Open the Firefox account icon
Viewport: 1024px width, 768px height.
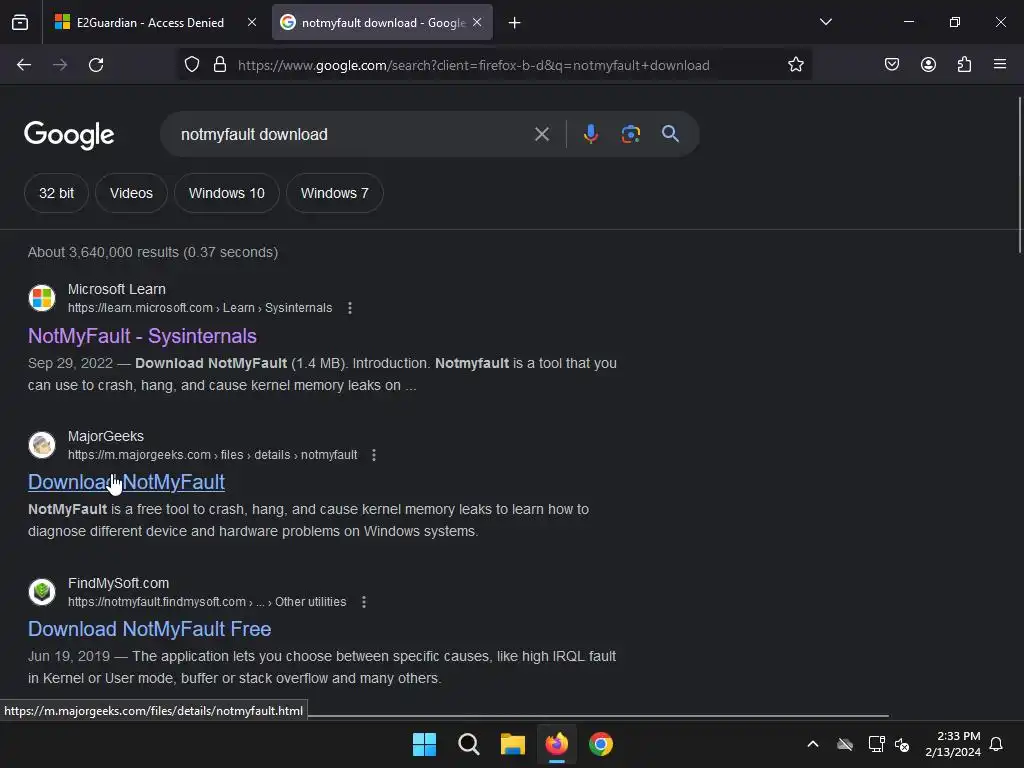tap(928, 65)
